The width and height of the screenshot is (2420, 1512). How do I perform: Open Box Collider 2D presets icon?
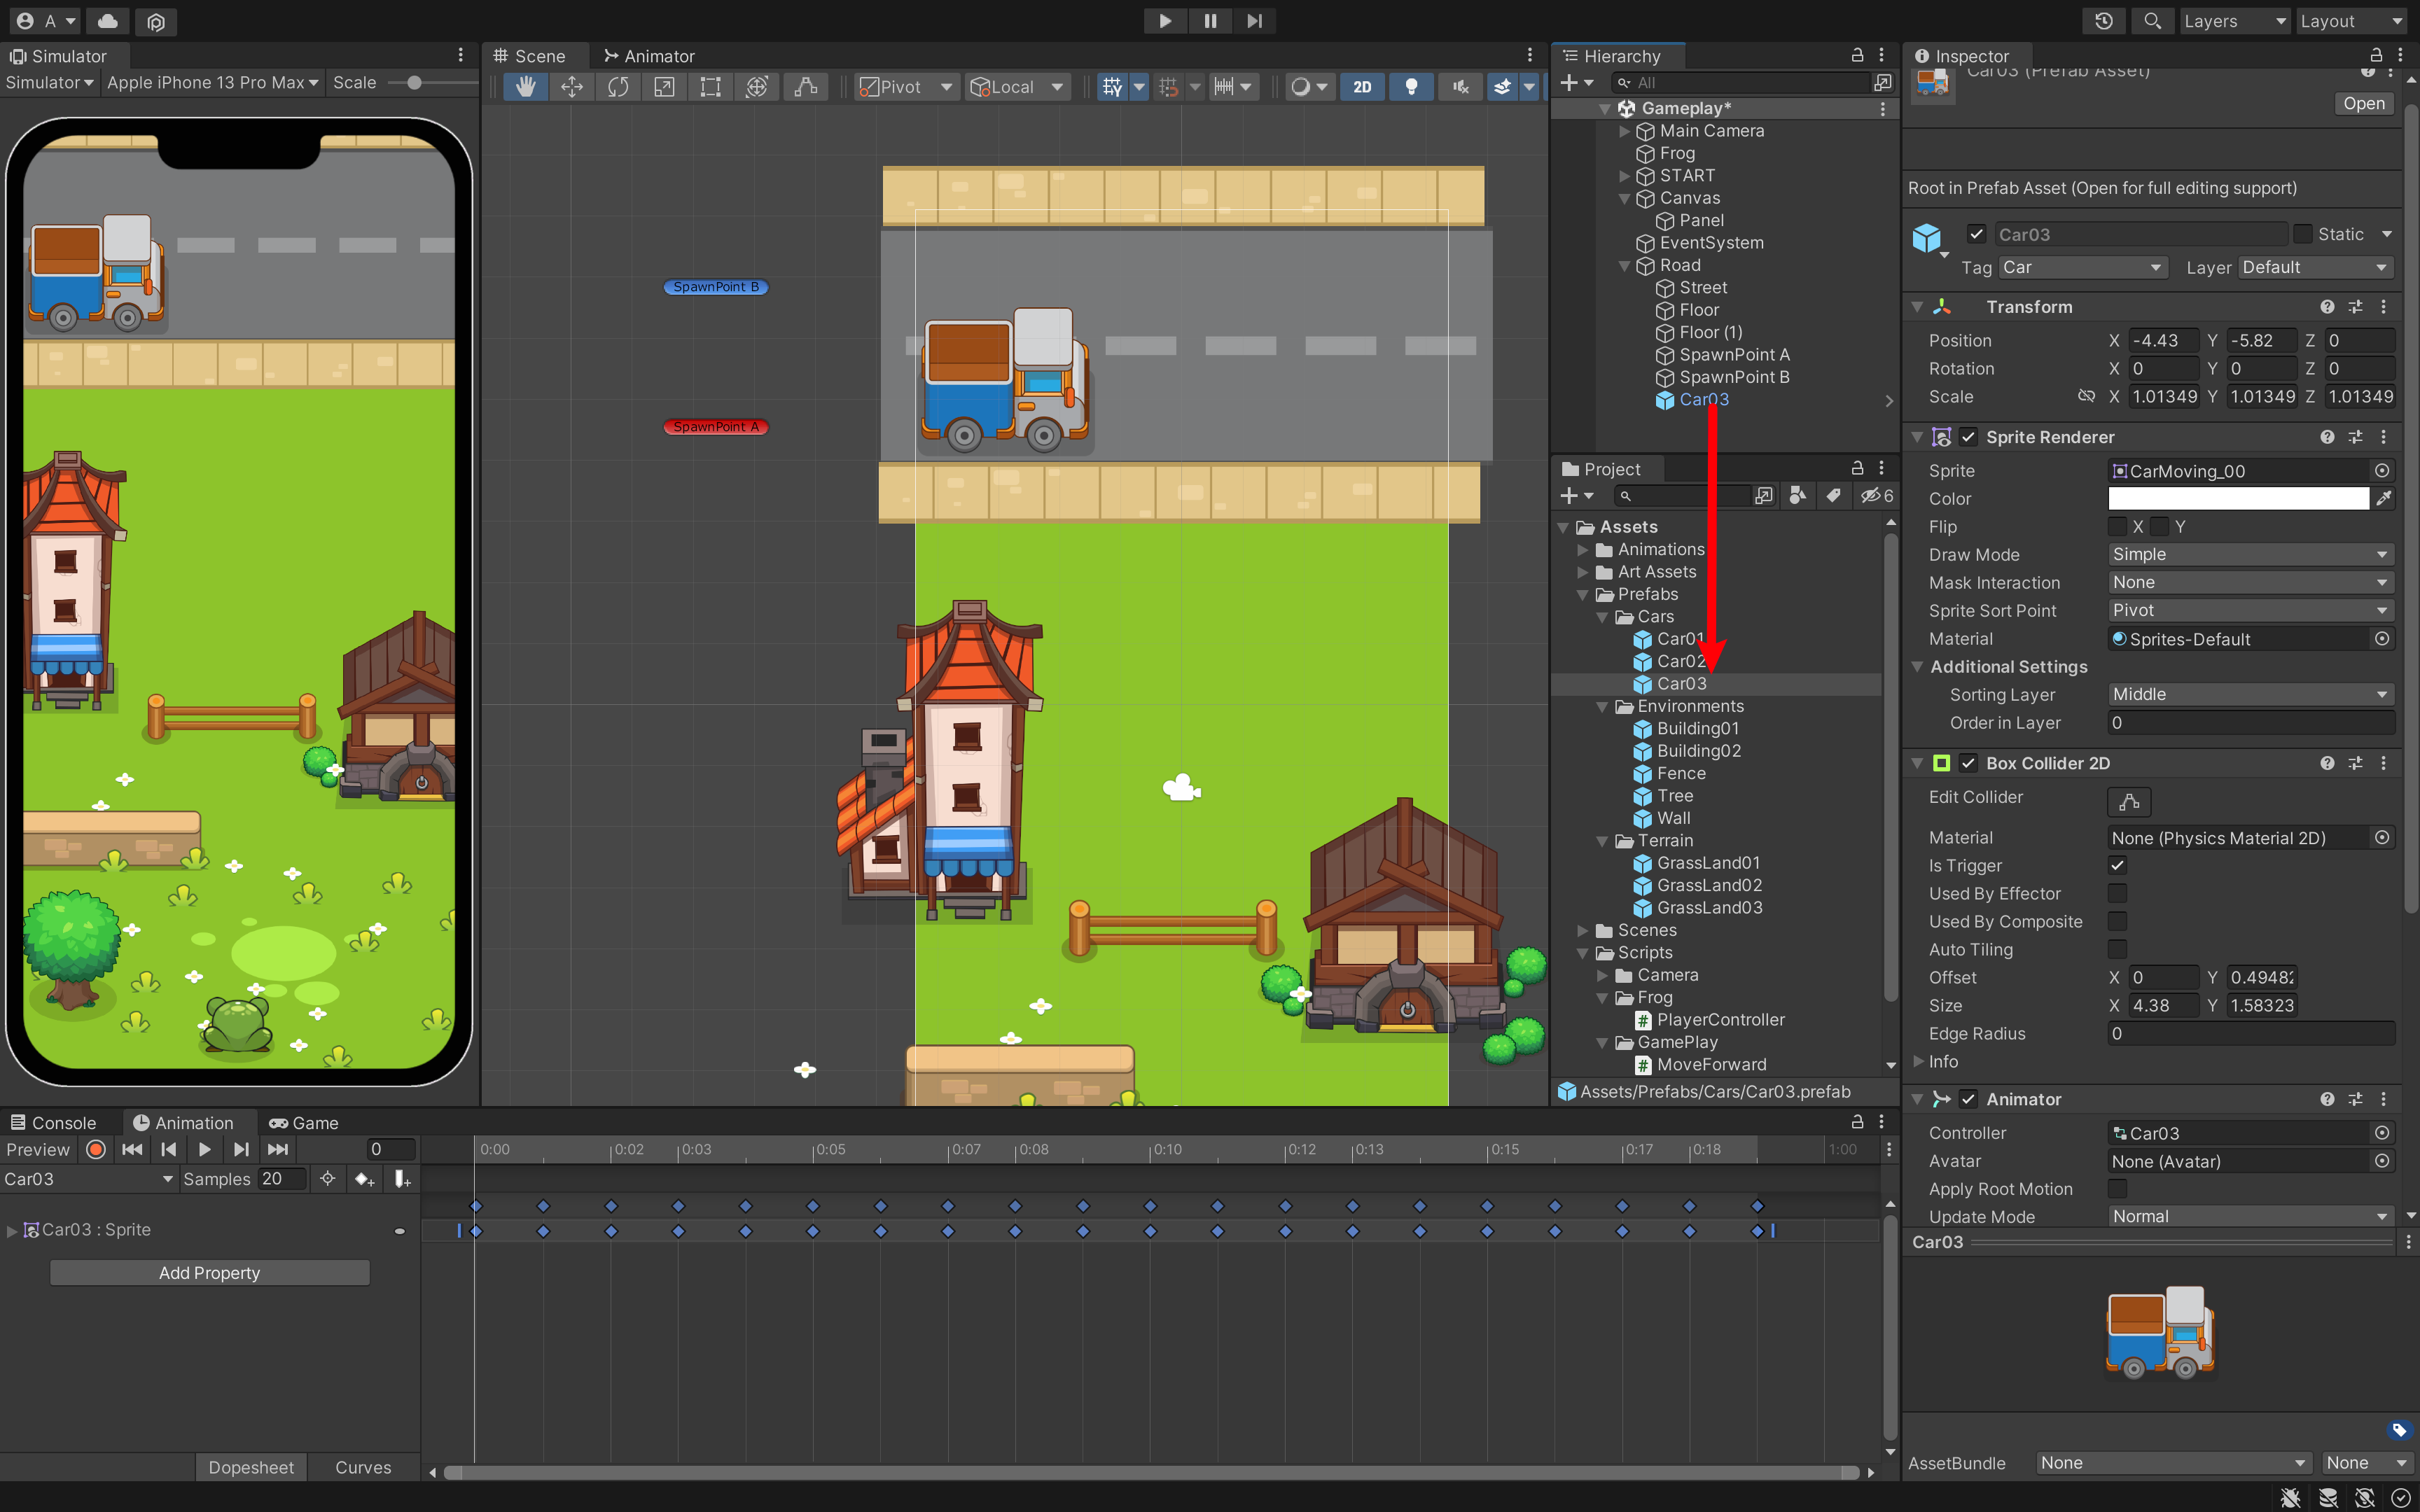tap(2355, 763)
